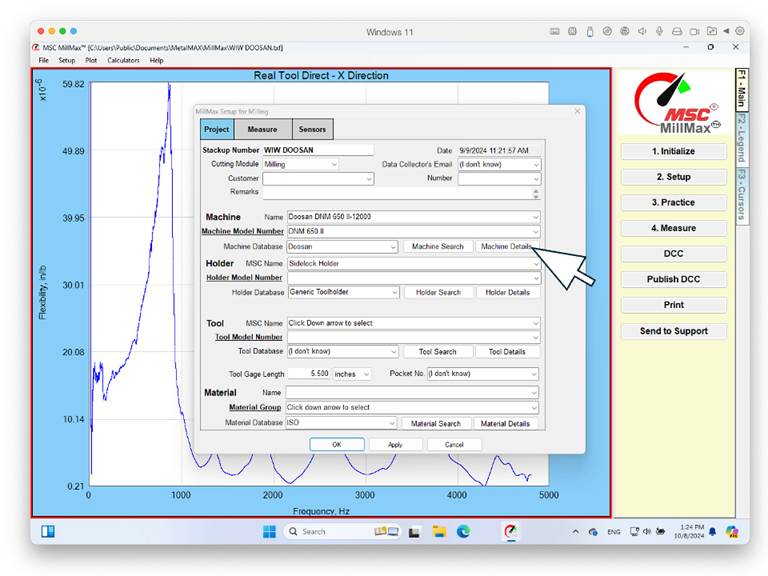
Task: Open the Setup menu
Action: pos(67,60)
